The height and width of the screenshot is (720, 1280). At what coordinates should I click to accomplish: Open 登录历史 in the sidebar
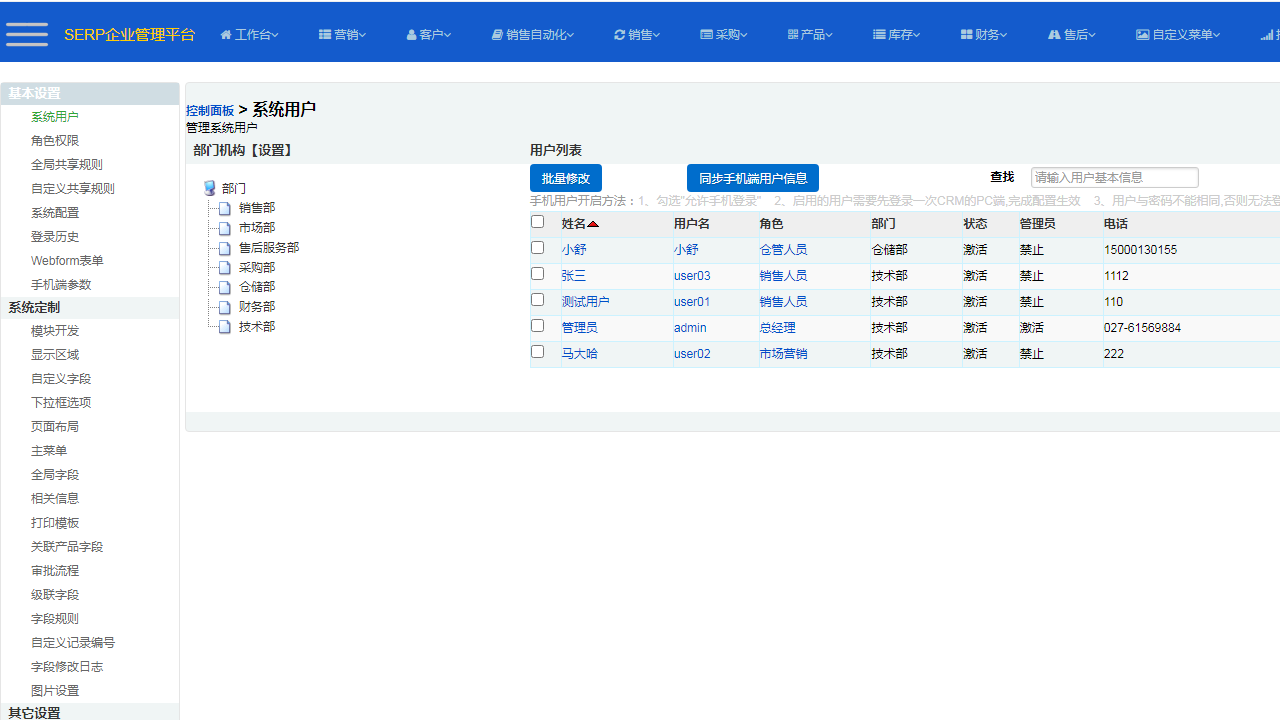coord(55,236)
